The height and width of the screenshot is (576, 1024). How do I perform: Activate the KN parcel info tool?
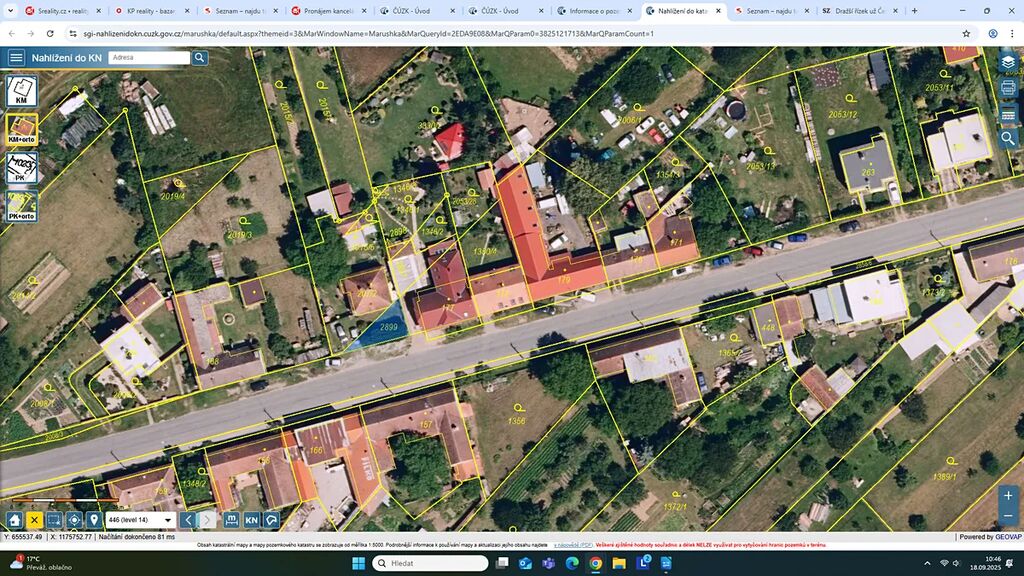pyautogui.click(x=251, y=520)
